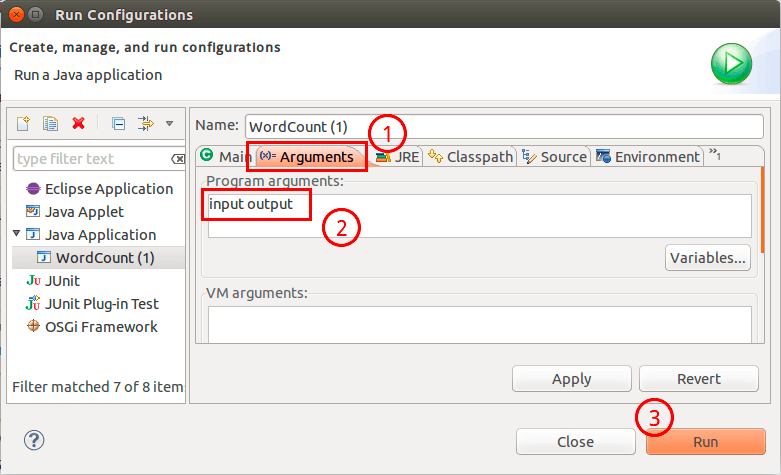Image resolution: width=781 pixels, height=475 pixels.
Task: Click the Java Applet icon
Action: pyautogui.click(x=33, y=211)
